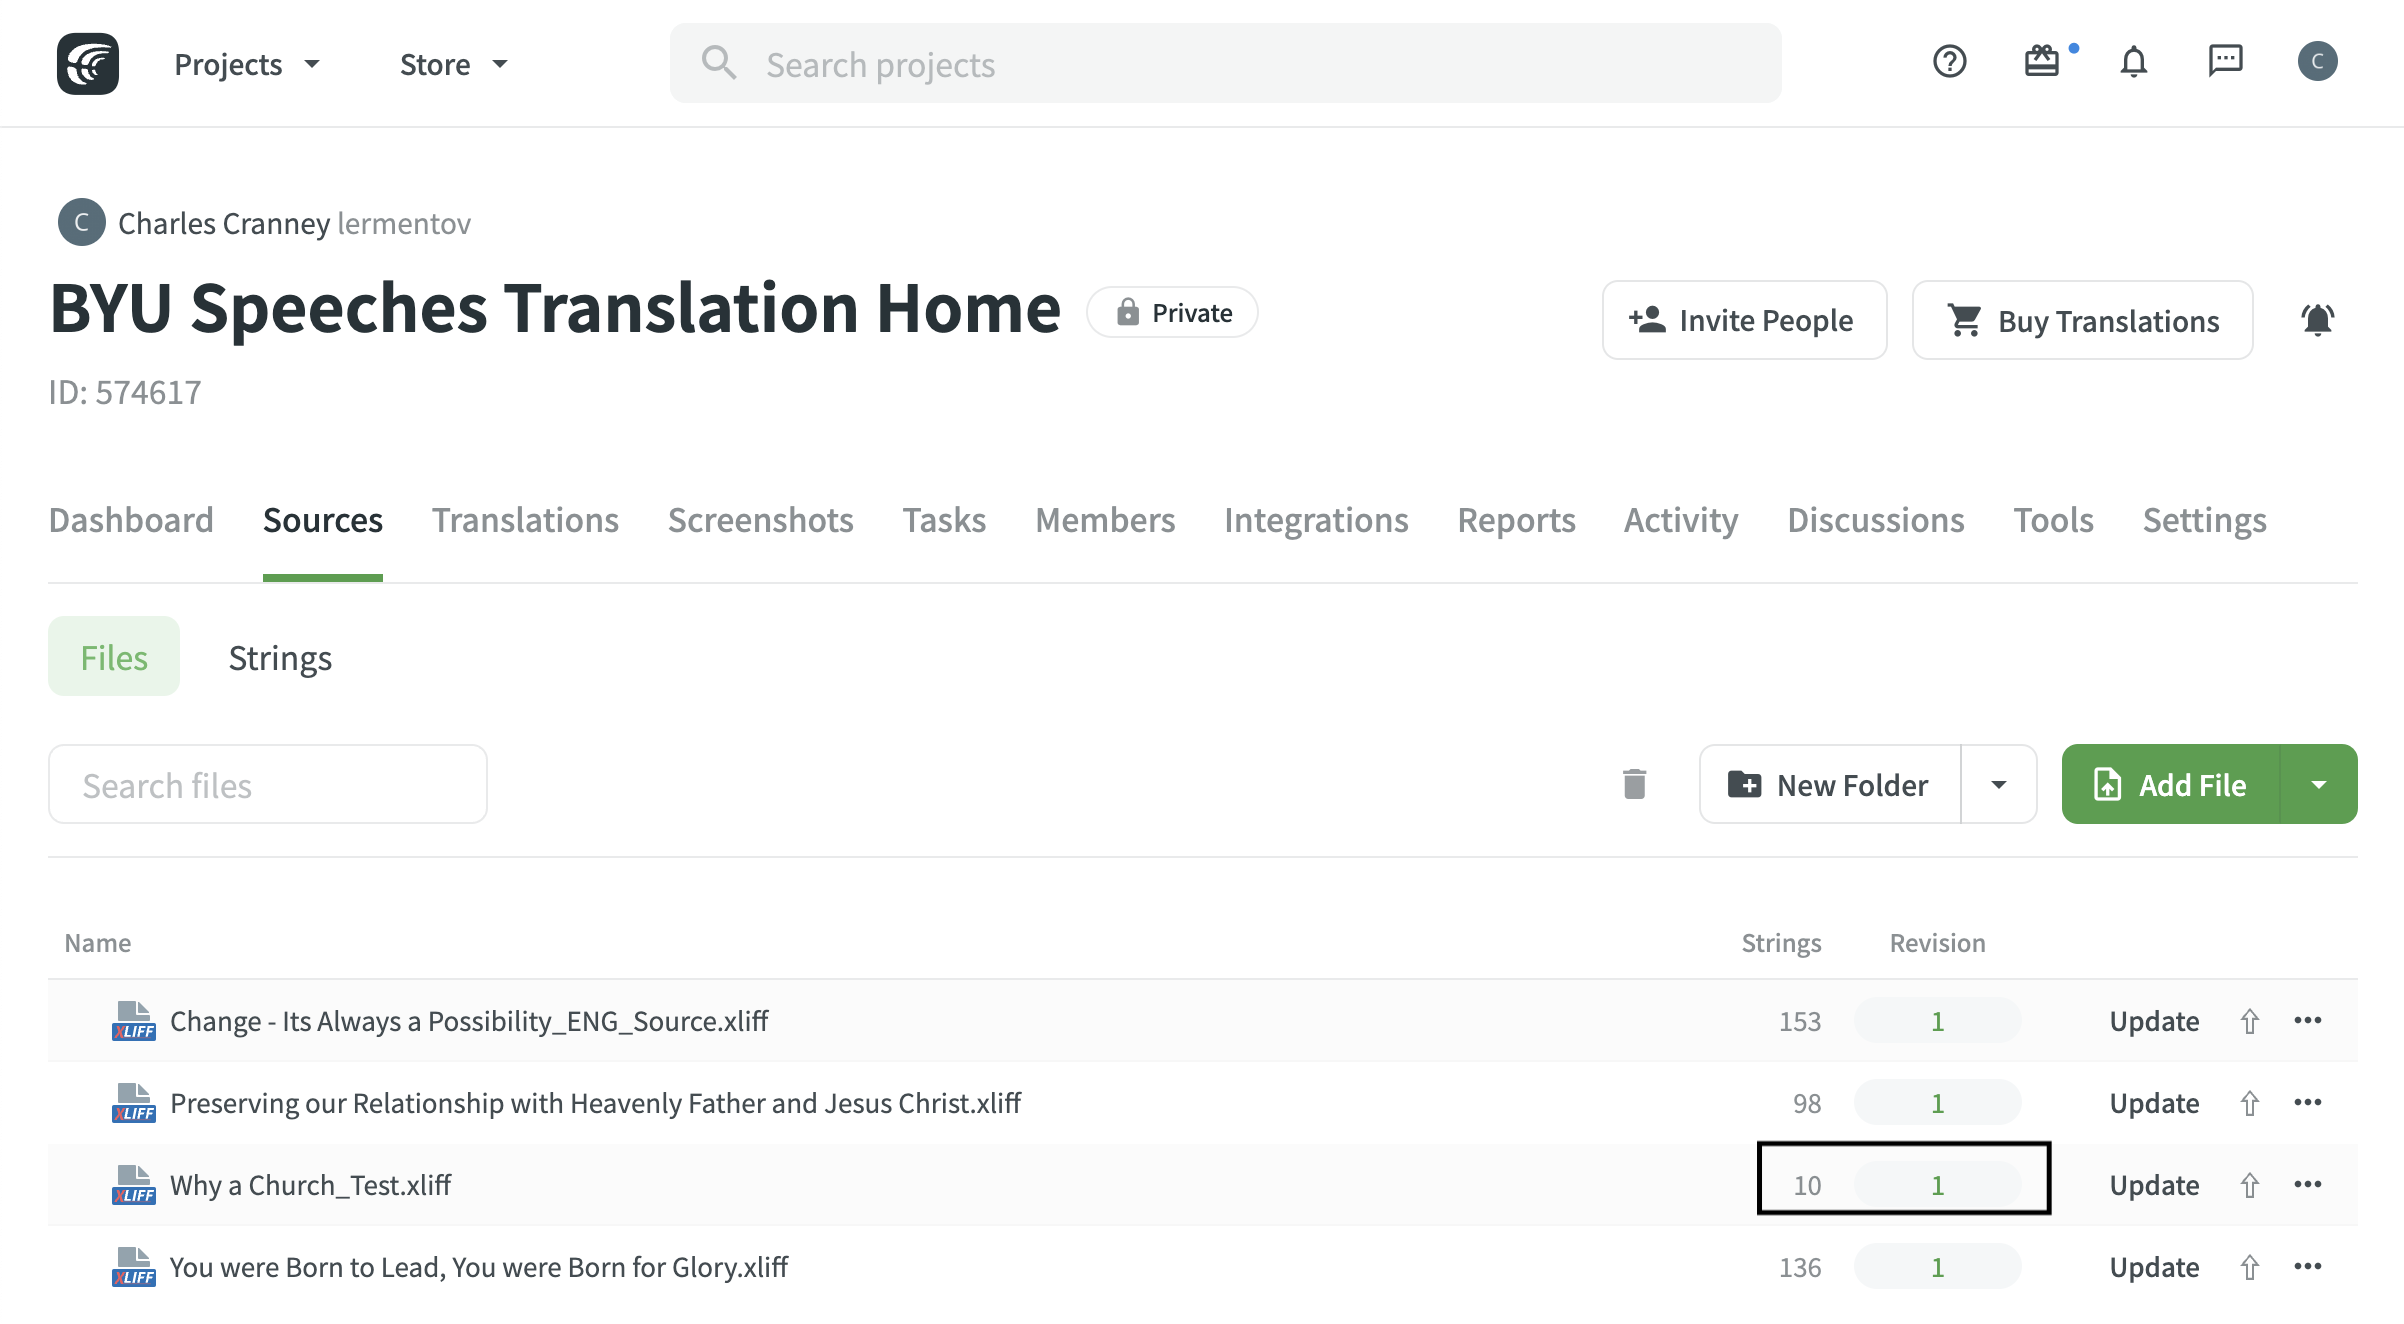Select the Files sub-tab

[x=114, y=656]
